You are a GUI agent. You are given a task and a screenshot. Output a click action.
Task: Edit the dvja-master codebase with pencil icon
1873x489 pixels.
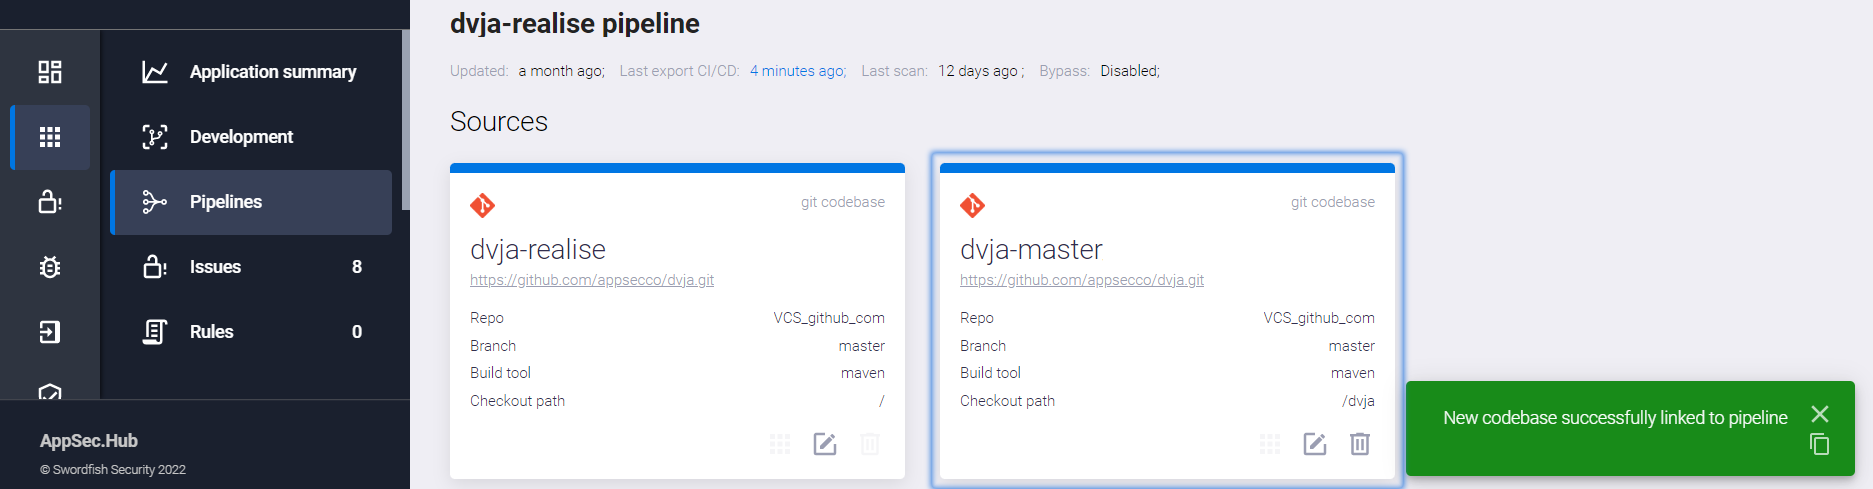[1315, 444]
